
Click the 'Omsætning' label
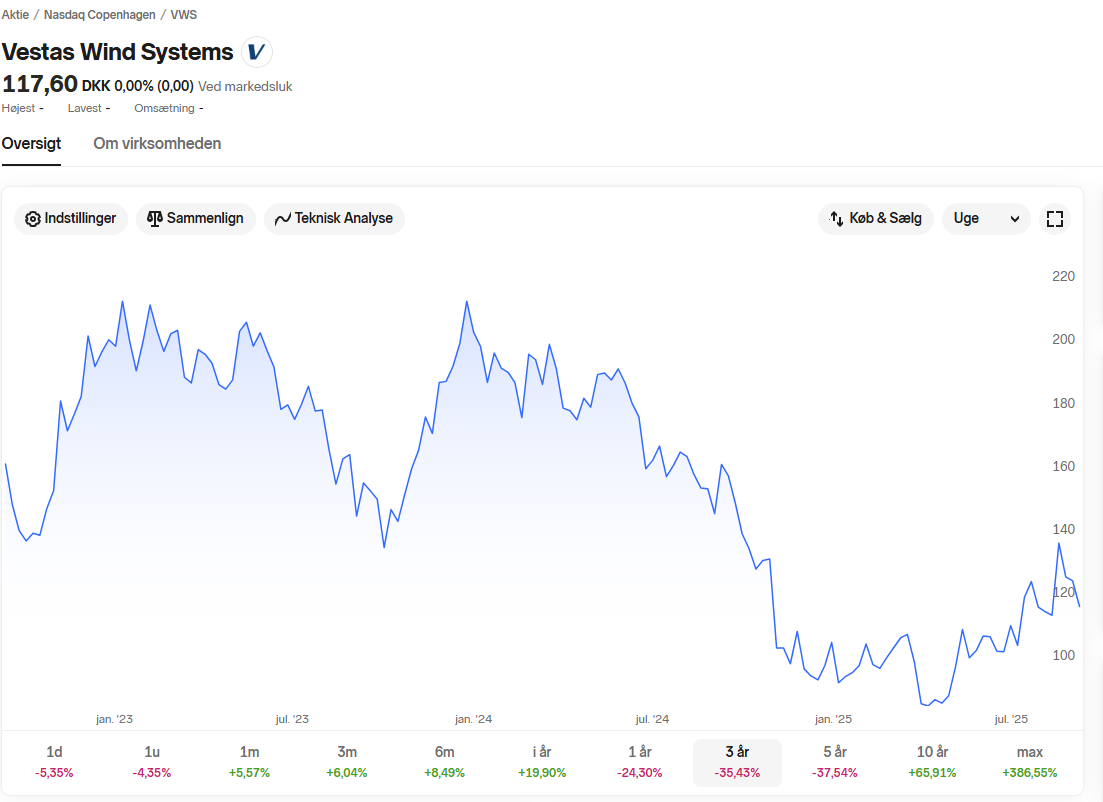coord(165,108)
